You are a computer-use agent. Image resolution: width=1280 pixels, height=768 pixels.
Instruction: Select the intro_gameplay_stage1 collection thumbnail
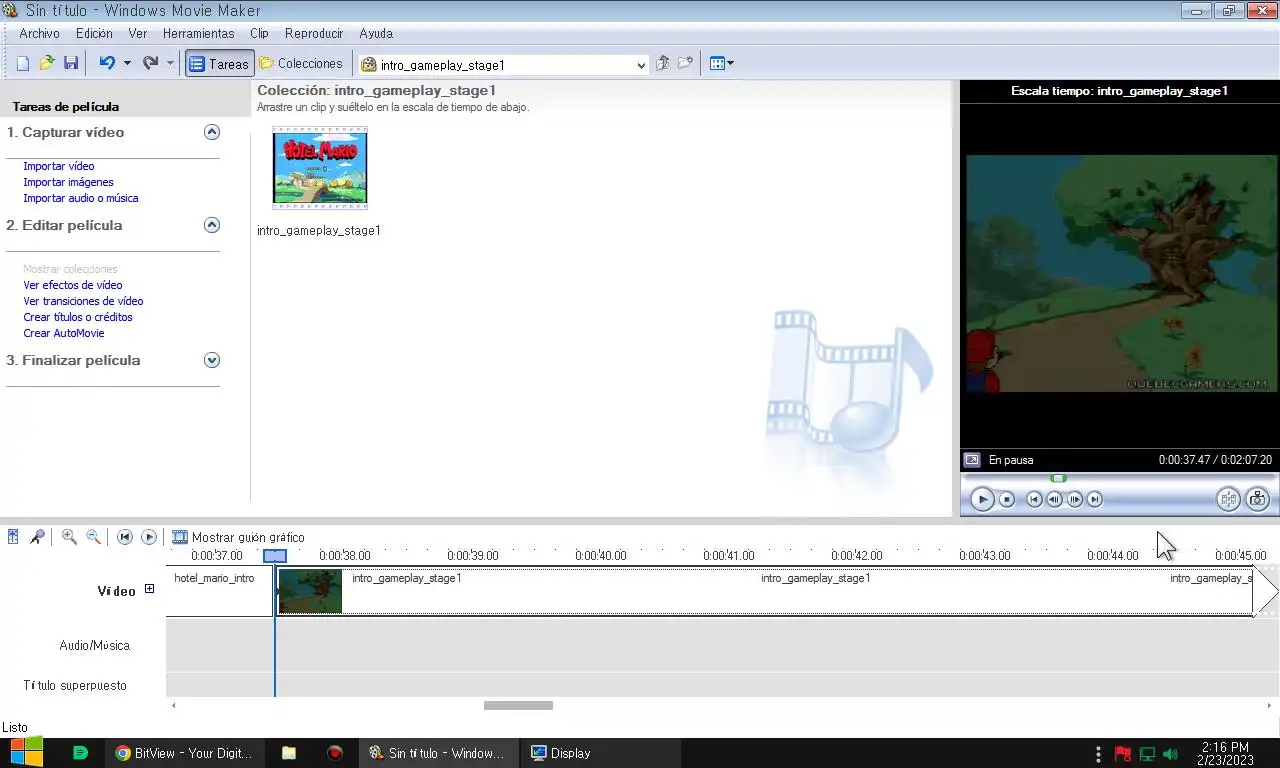320,168
